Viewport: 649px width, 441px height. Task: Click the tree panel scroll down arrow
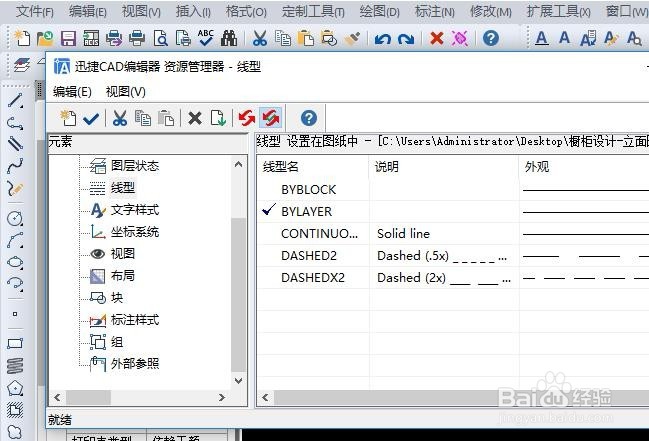pyautogui.click(x=238, y=380)
